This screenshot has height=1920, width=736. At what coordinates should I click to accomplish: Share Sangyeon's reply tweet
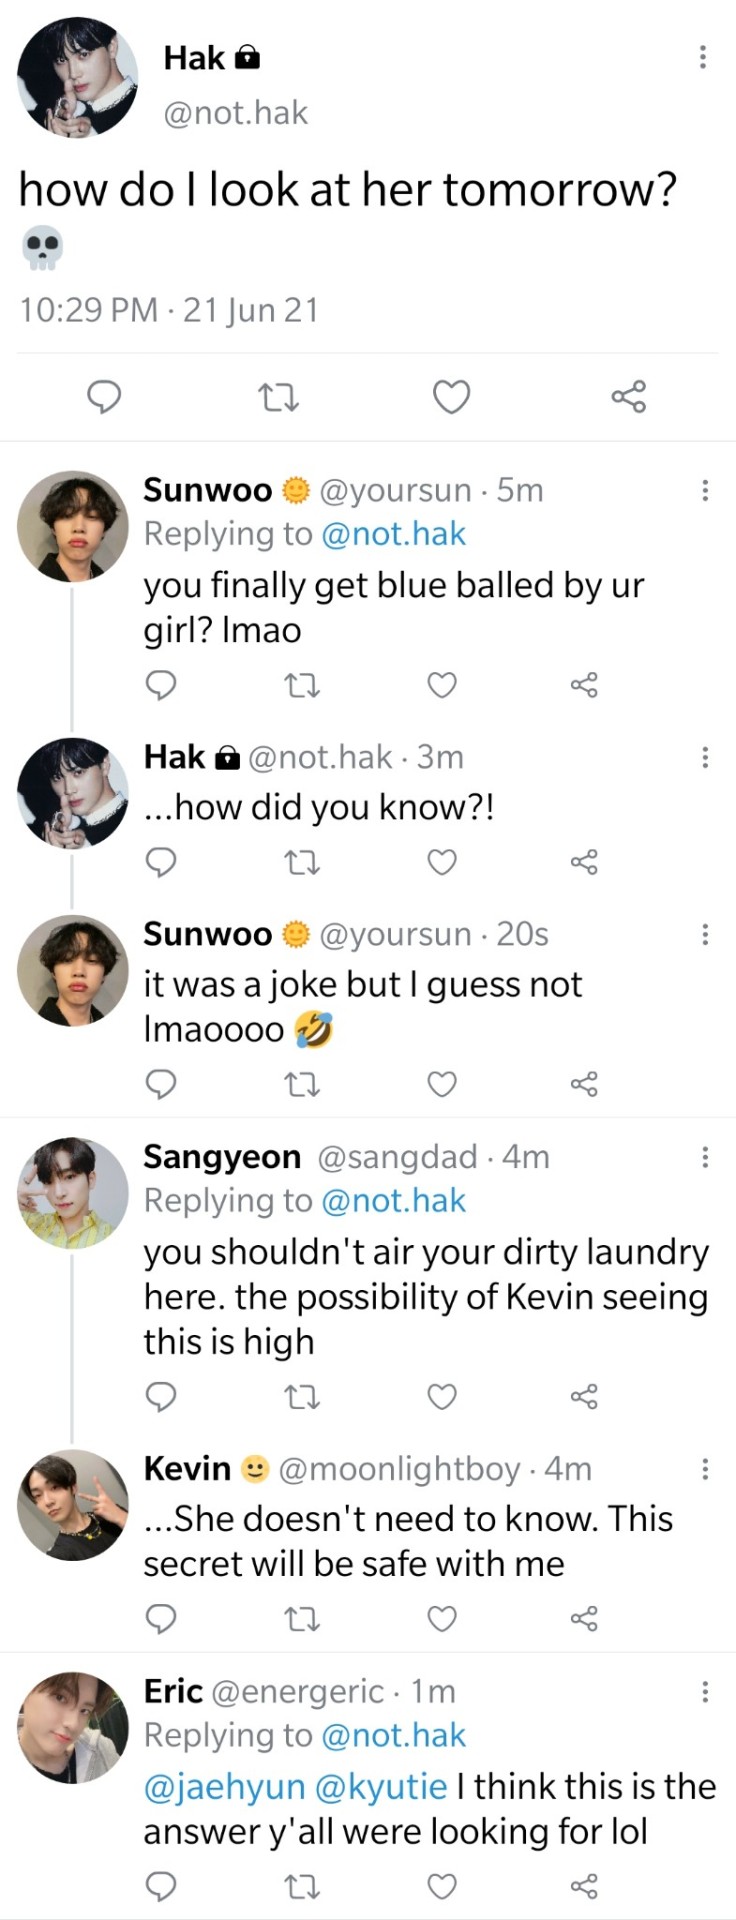click(584, 1396)
